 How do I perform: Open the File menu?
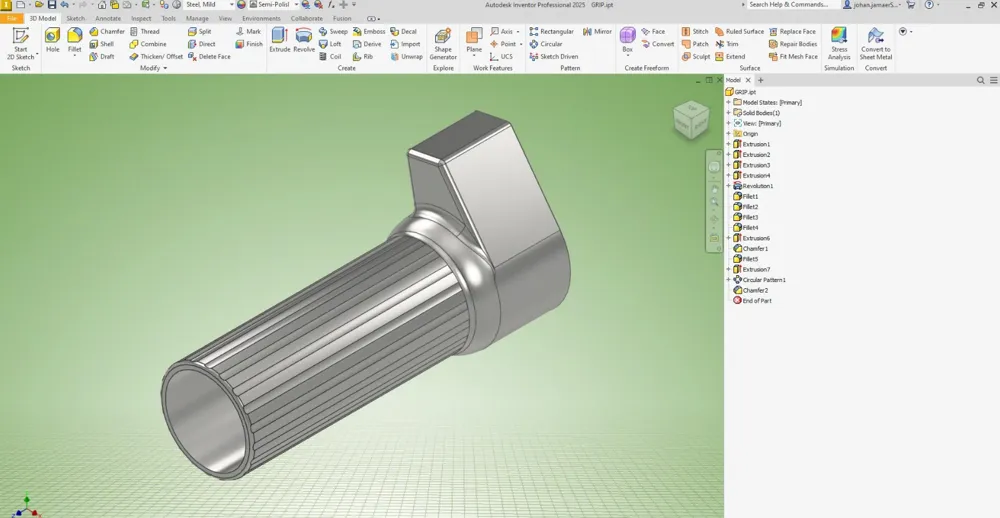click(x=11, y=18)
